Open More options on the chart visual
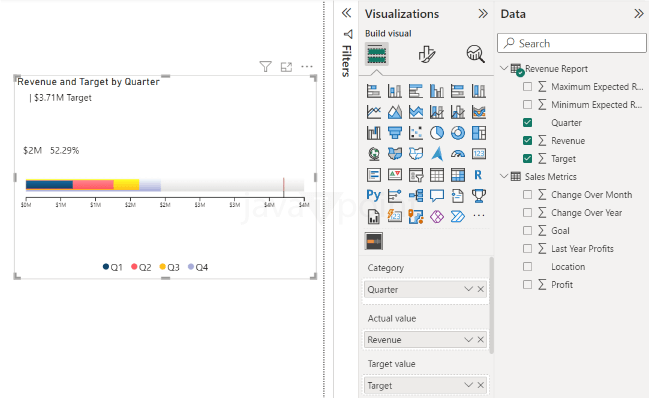 click(307, 67)
